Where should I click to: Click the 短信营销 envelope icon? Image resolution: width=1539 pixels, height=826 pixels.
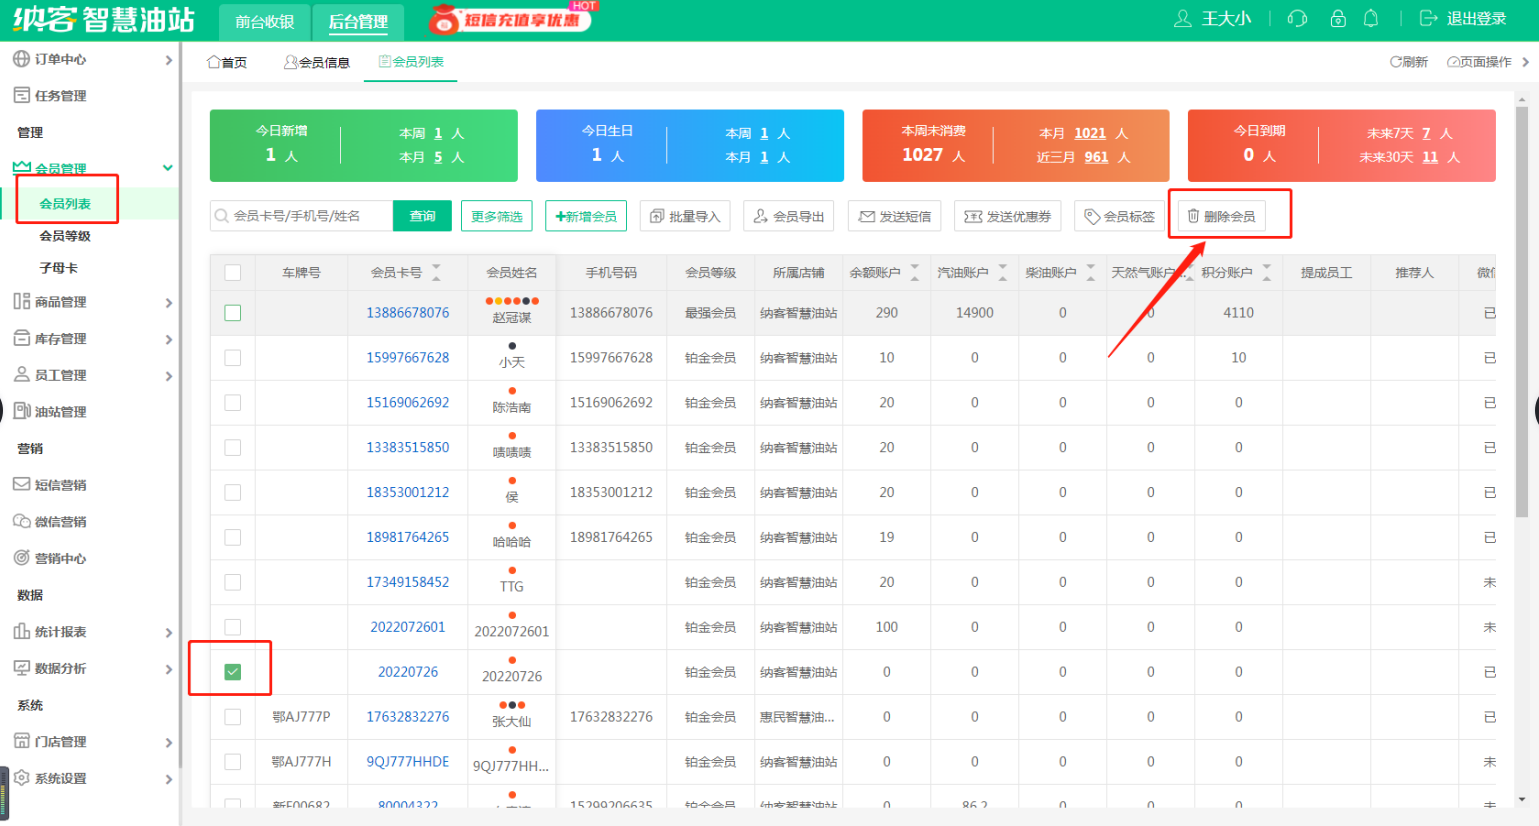click(21, 484)
